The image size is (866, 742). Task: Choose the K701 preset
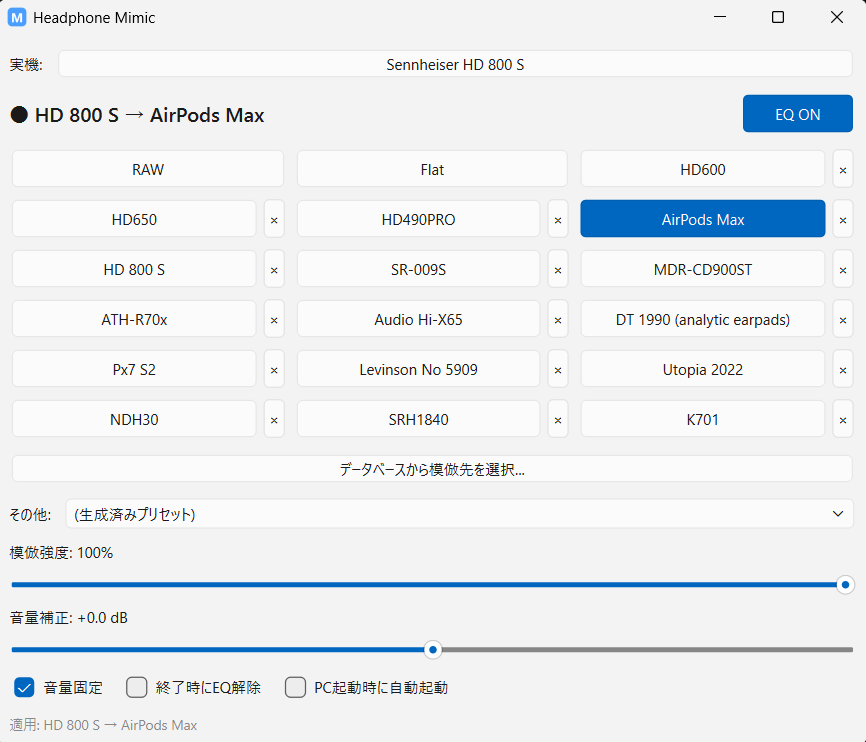point(703,419)
